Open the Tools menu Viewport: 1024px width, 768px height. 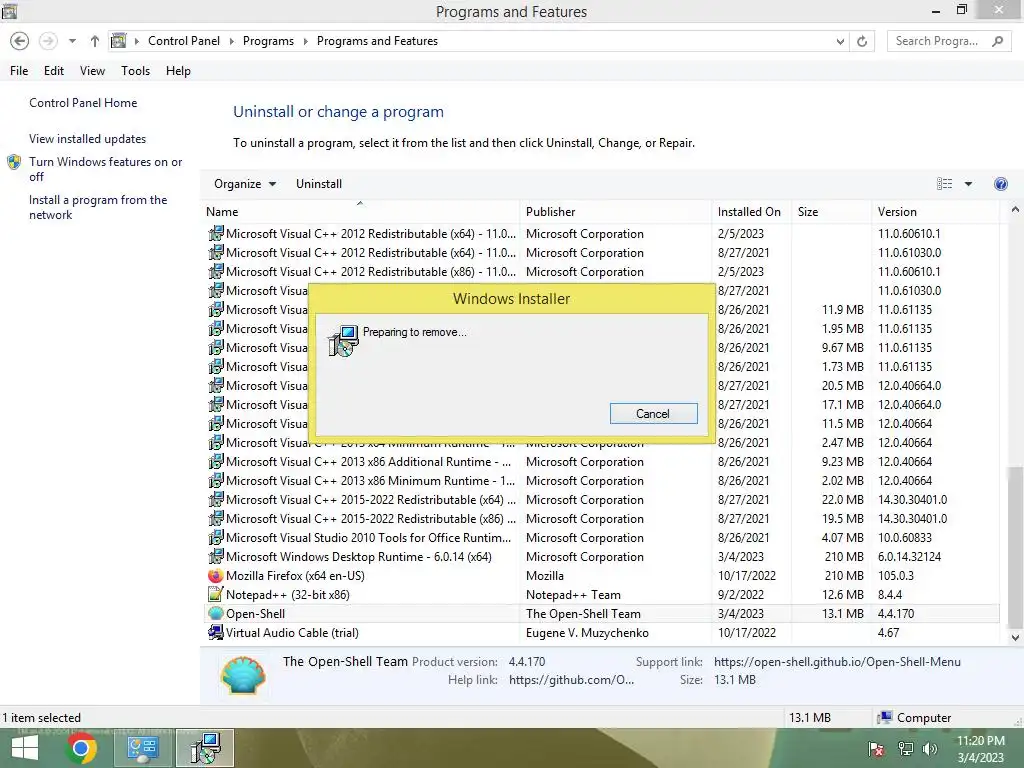[135, 71]
